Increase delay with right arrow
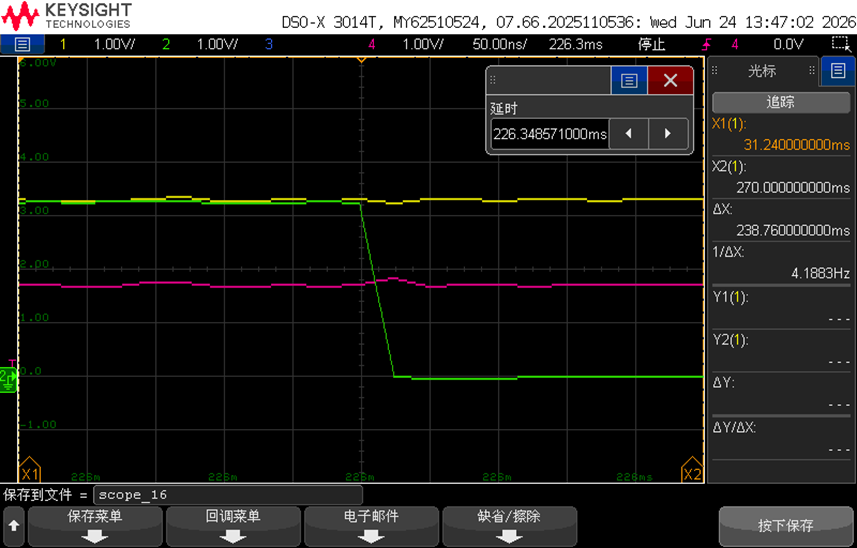Image resolution: width=857 pixels, height=548 pixels. pos(668,134)
